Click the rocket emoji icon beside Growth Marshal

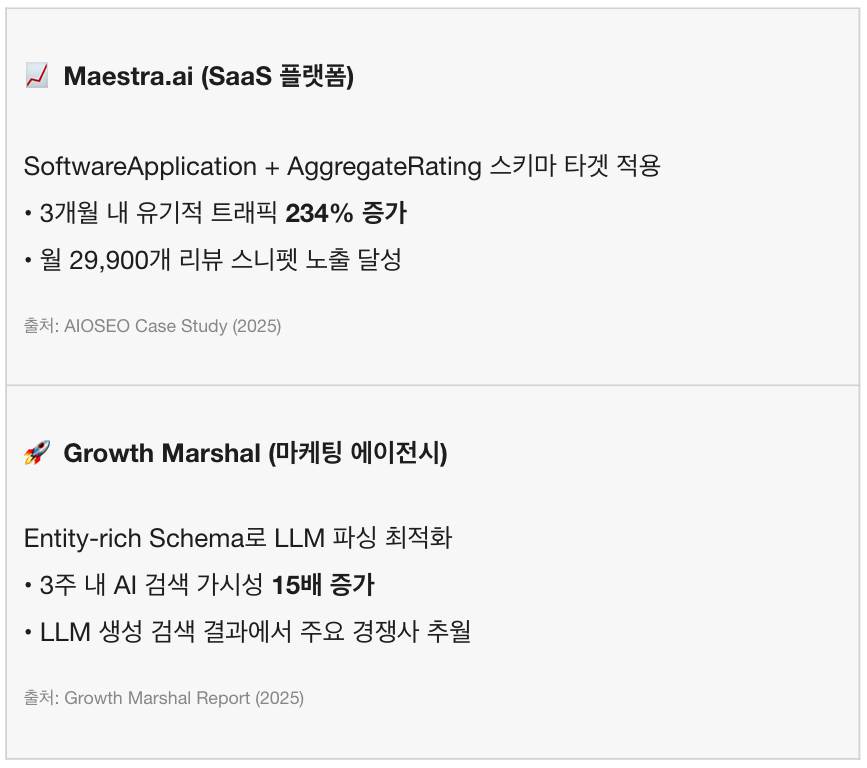coord(36,453)
